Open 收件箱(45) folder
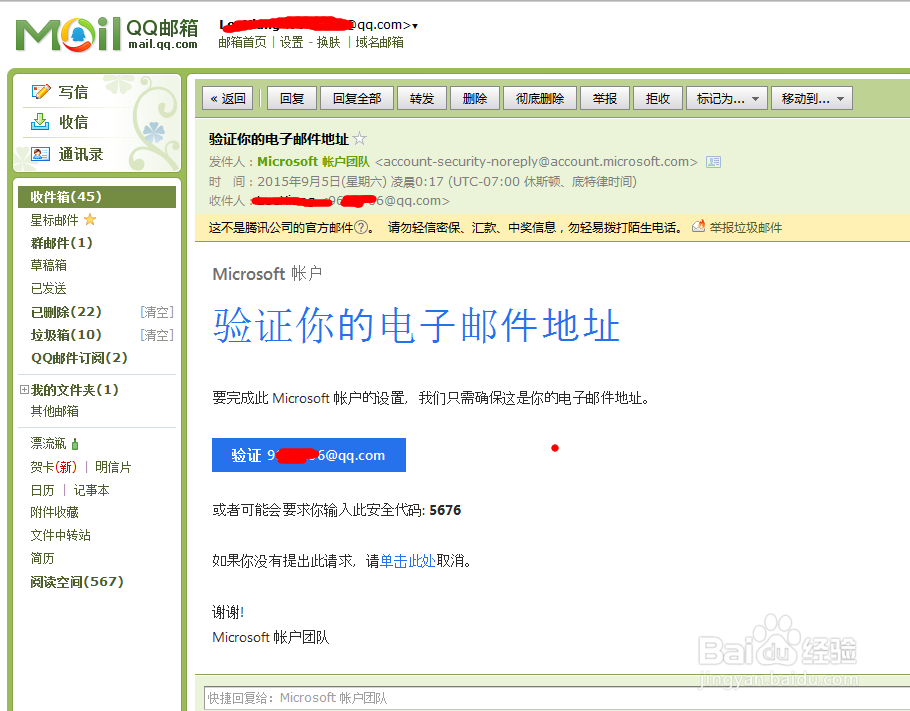The width and height of the screenshot is (910, 711). point(97,197)
